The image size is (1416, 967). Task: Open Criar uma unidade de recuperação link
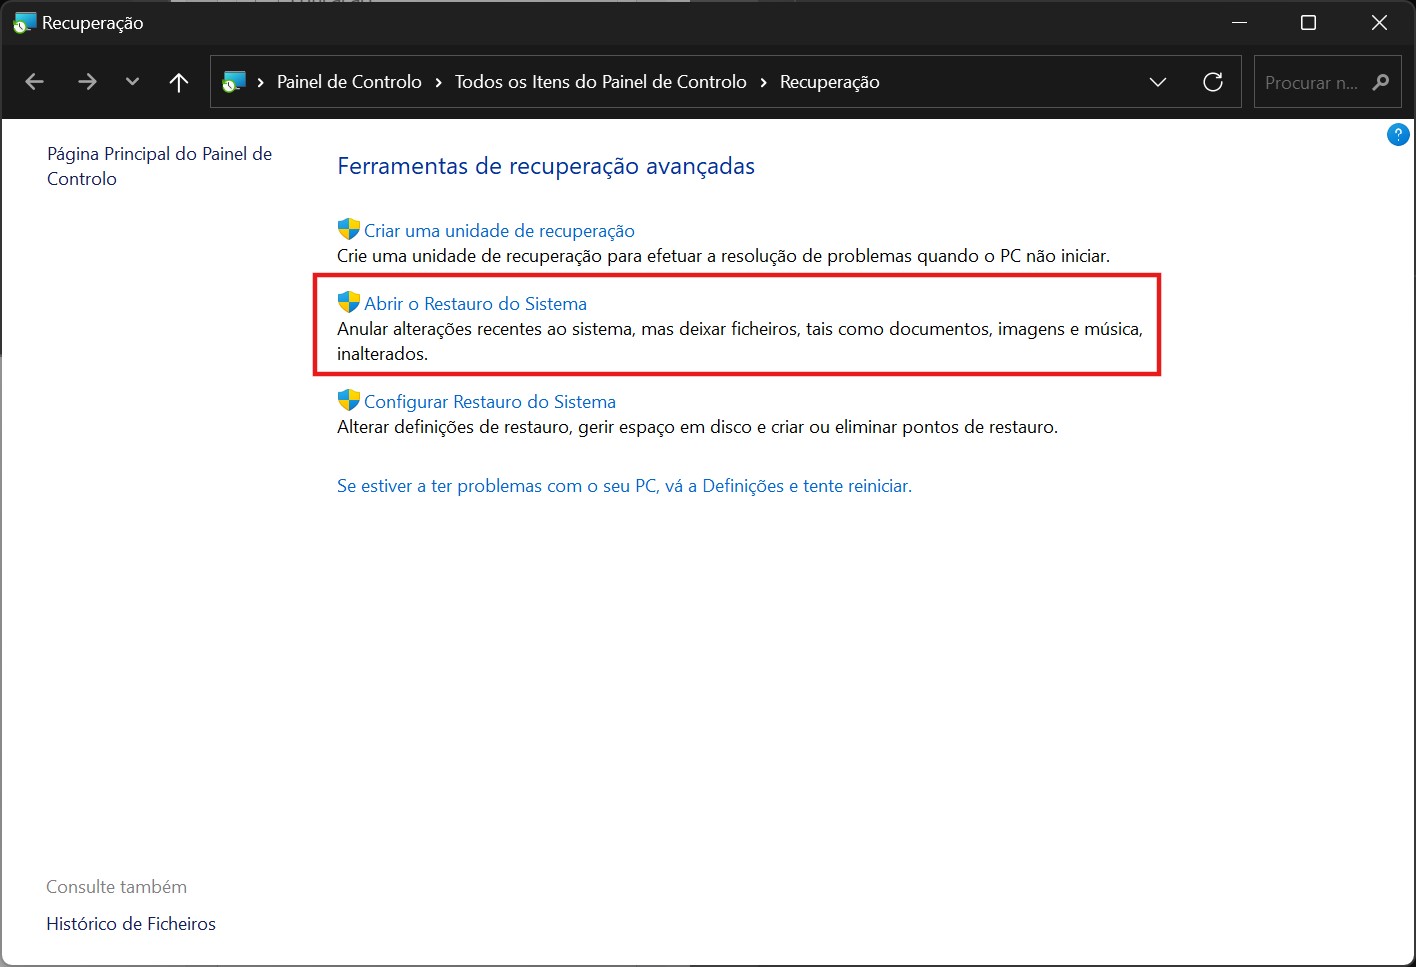(x=499, y=231)
